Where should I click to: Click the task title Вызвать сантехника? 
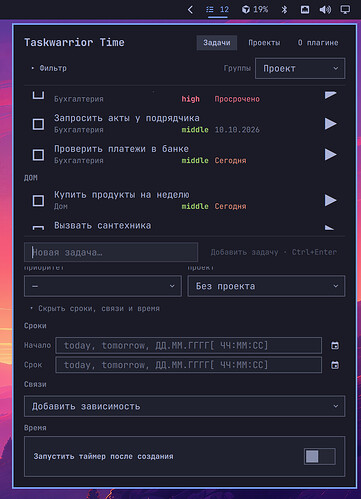103,225
